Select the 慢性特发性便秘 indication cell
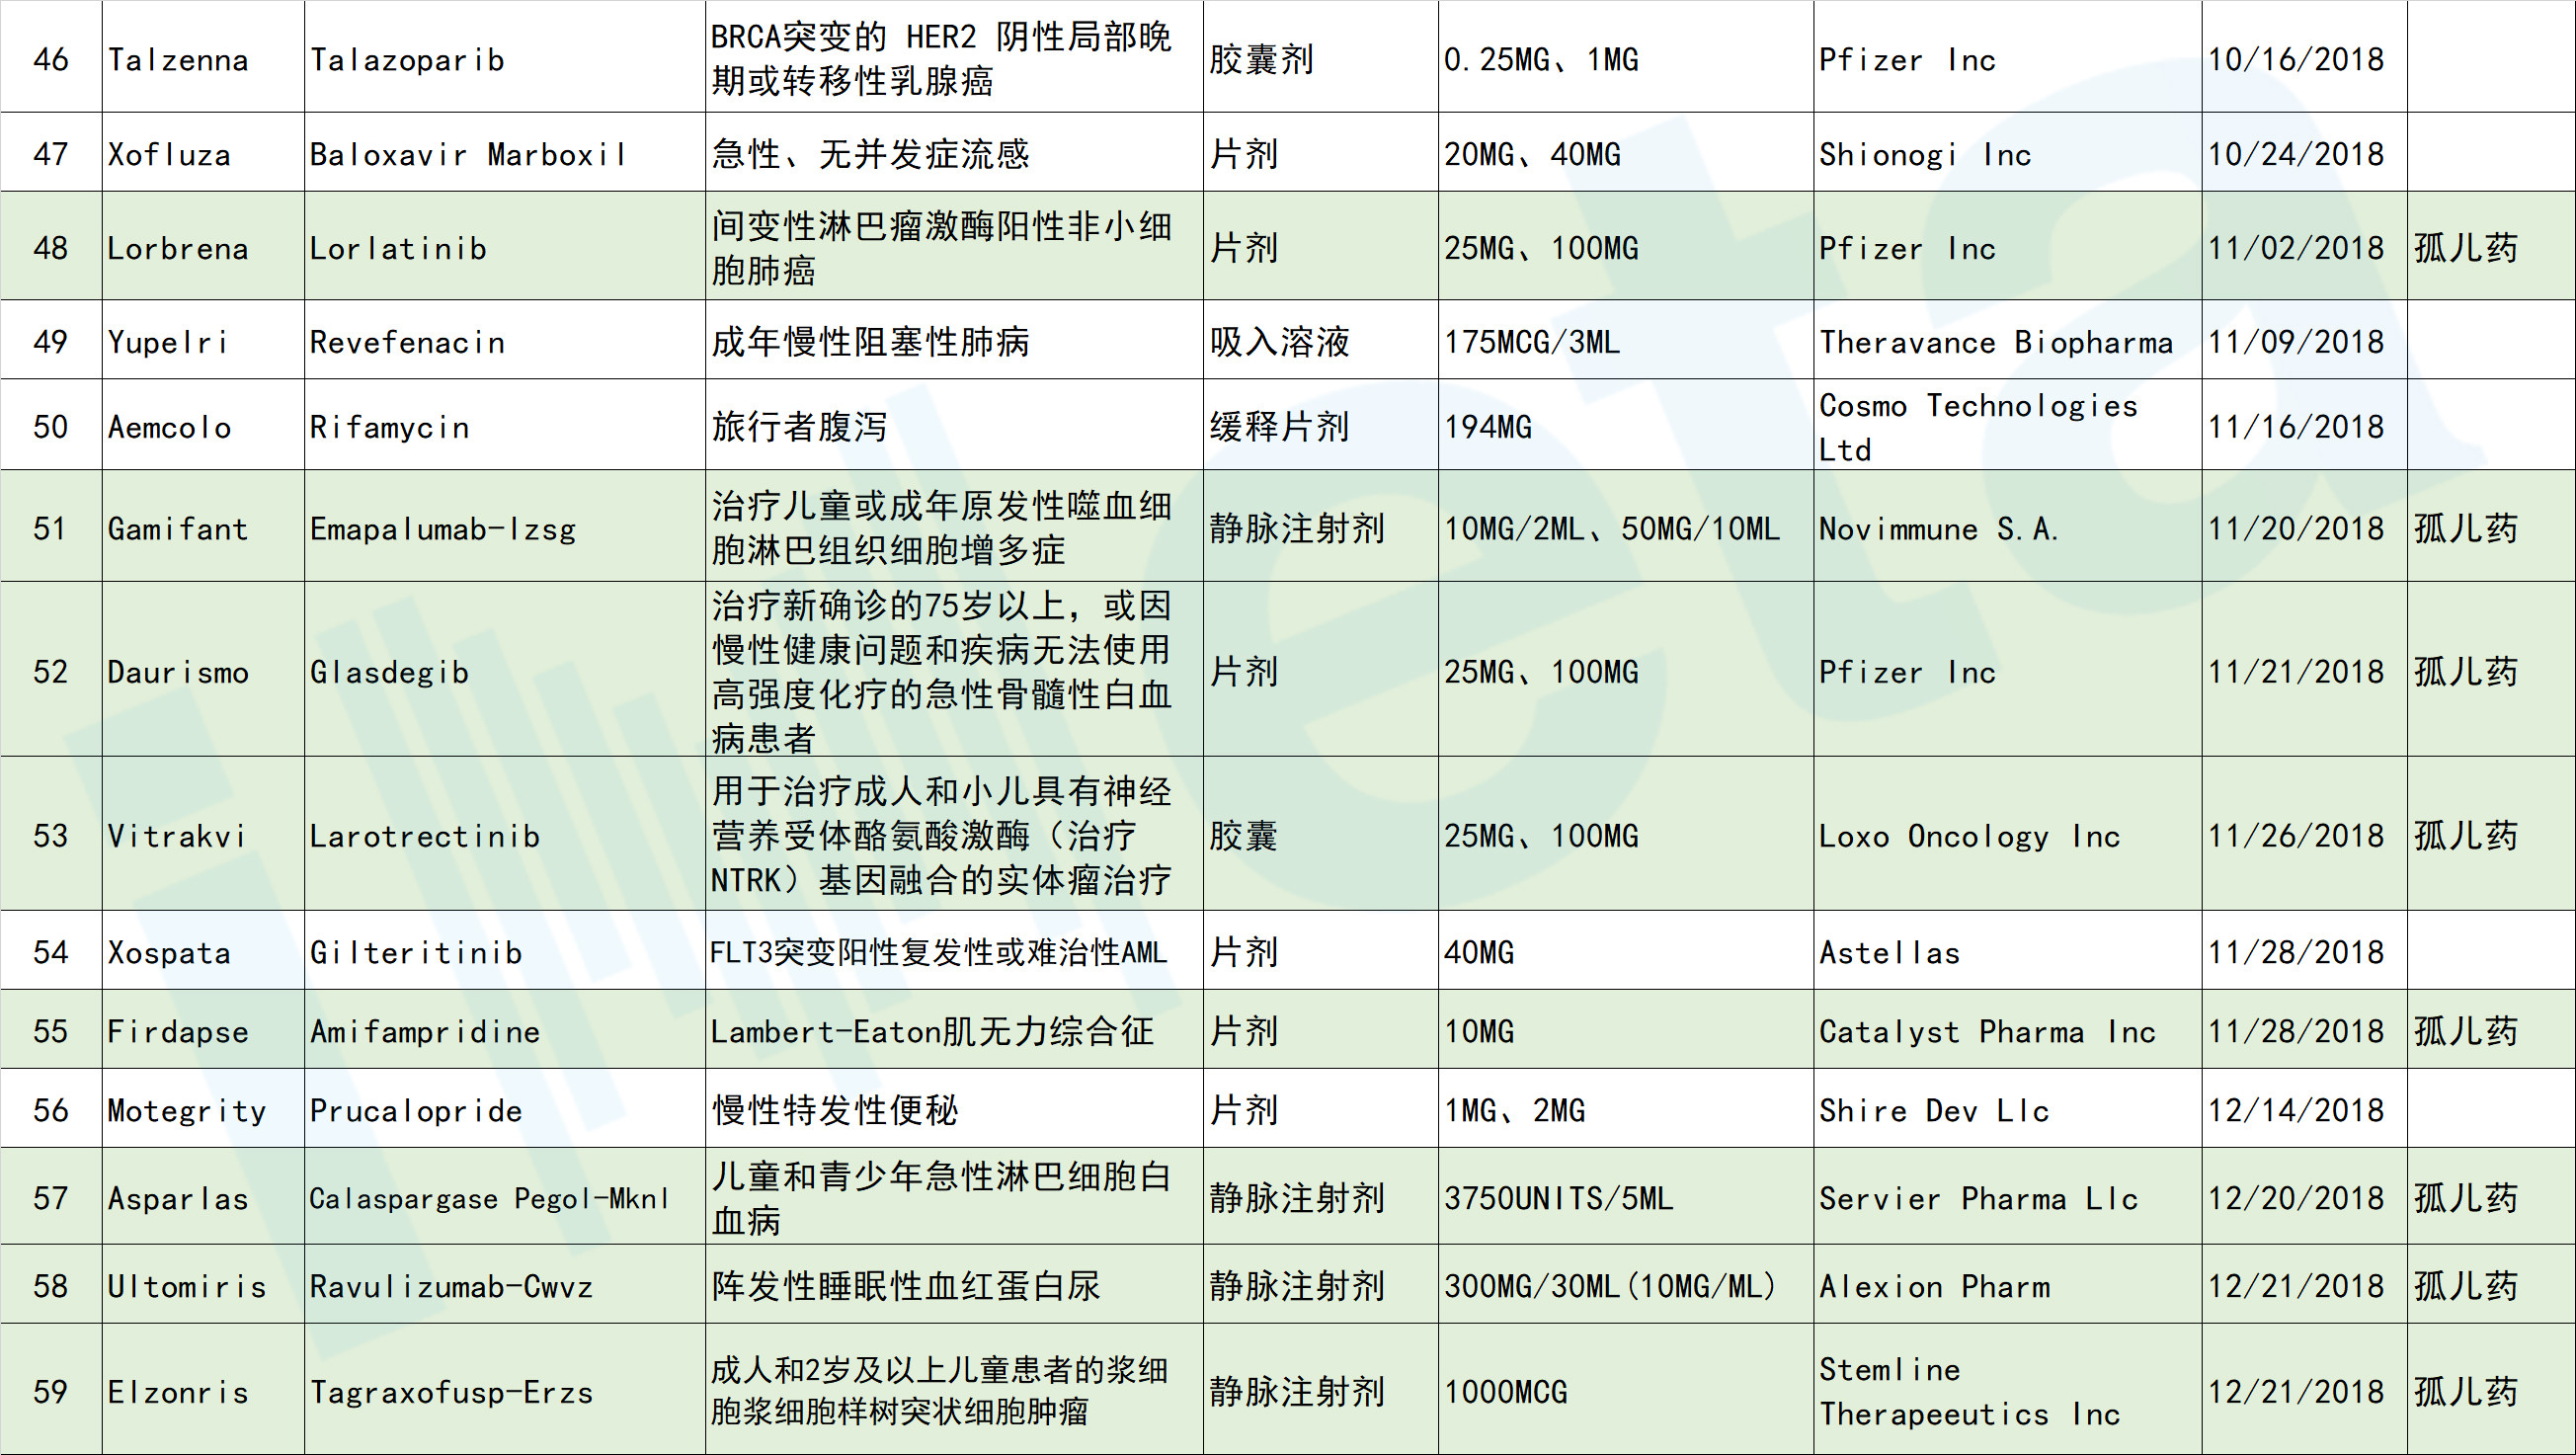 (954, 1108)
